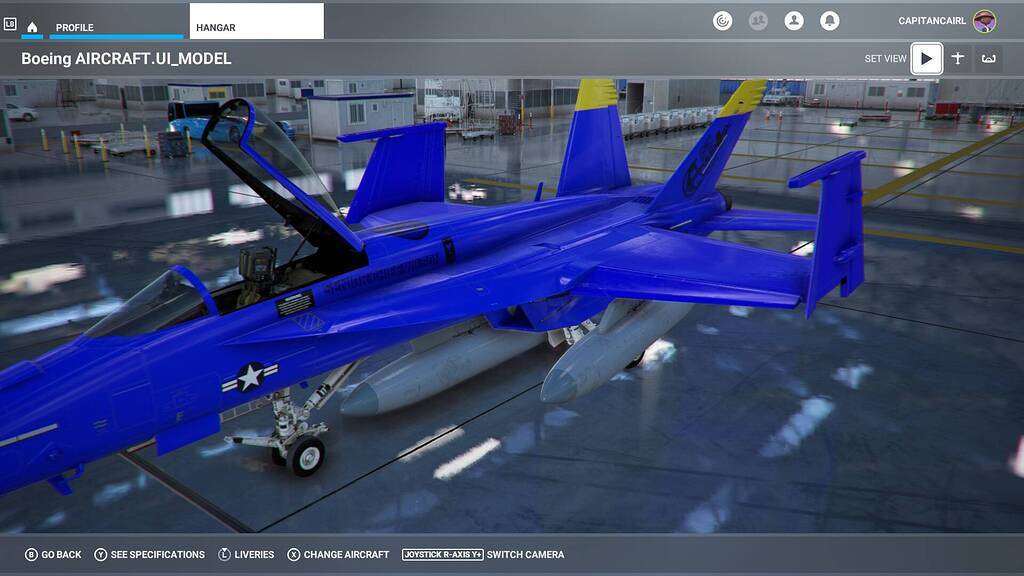
Task: Open the LIVERIES selection
Action: coord(250,553)
